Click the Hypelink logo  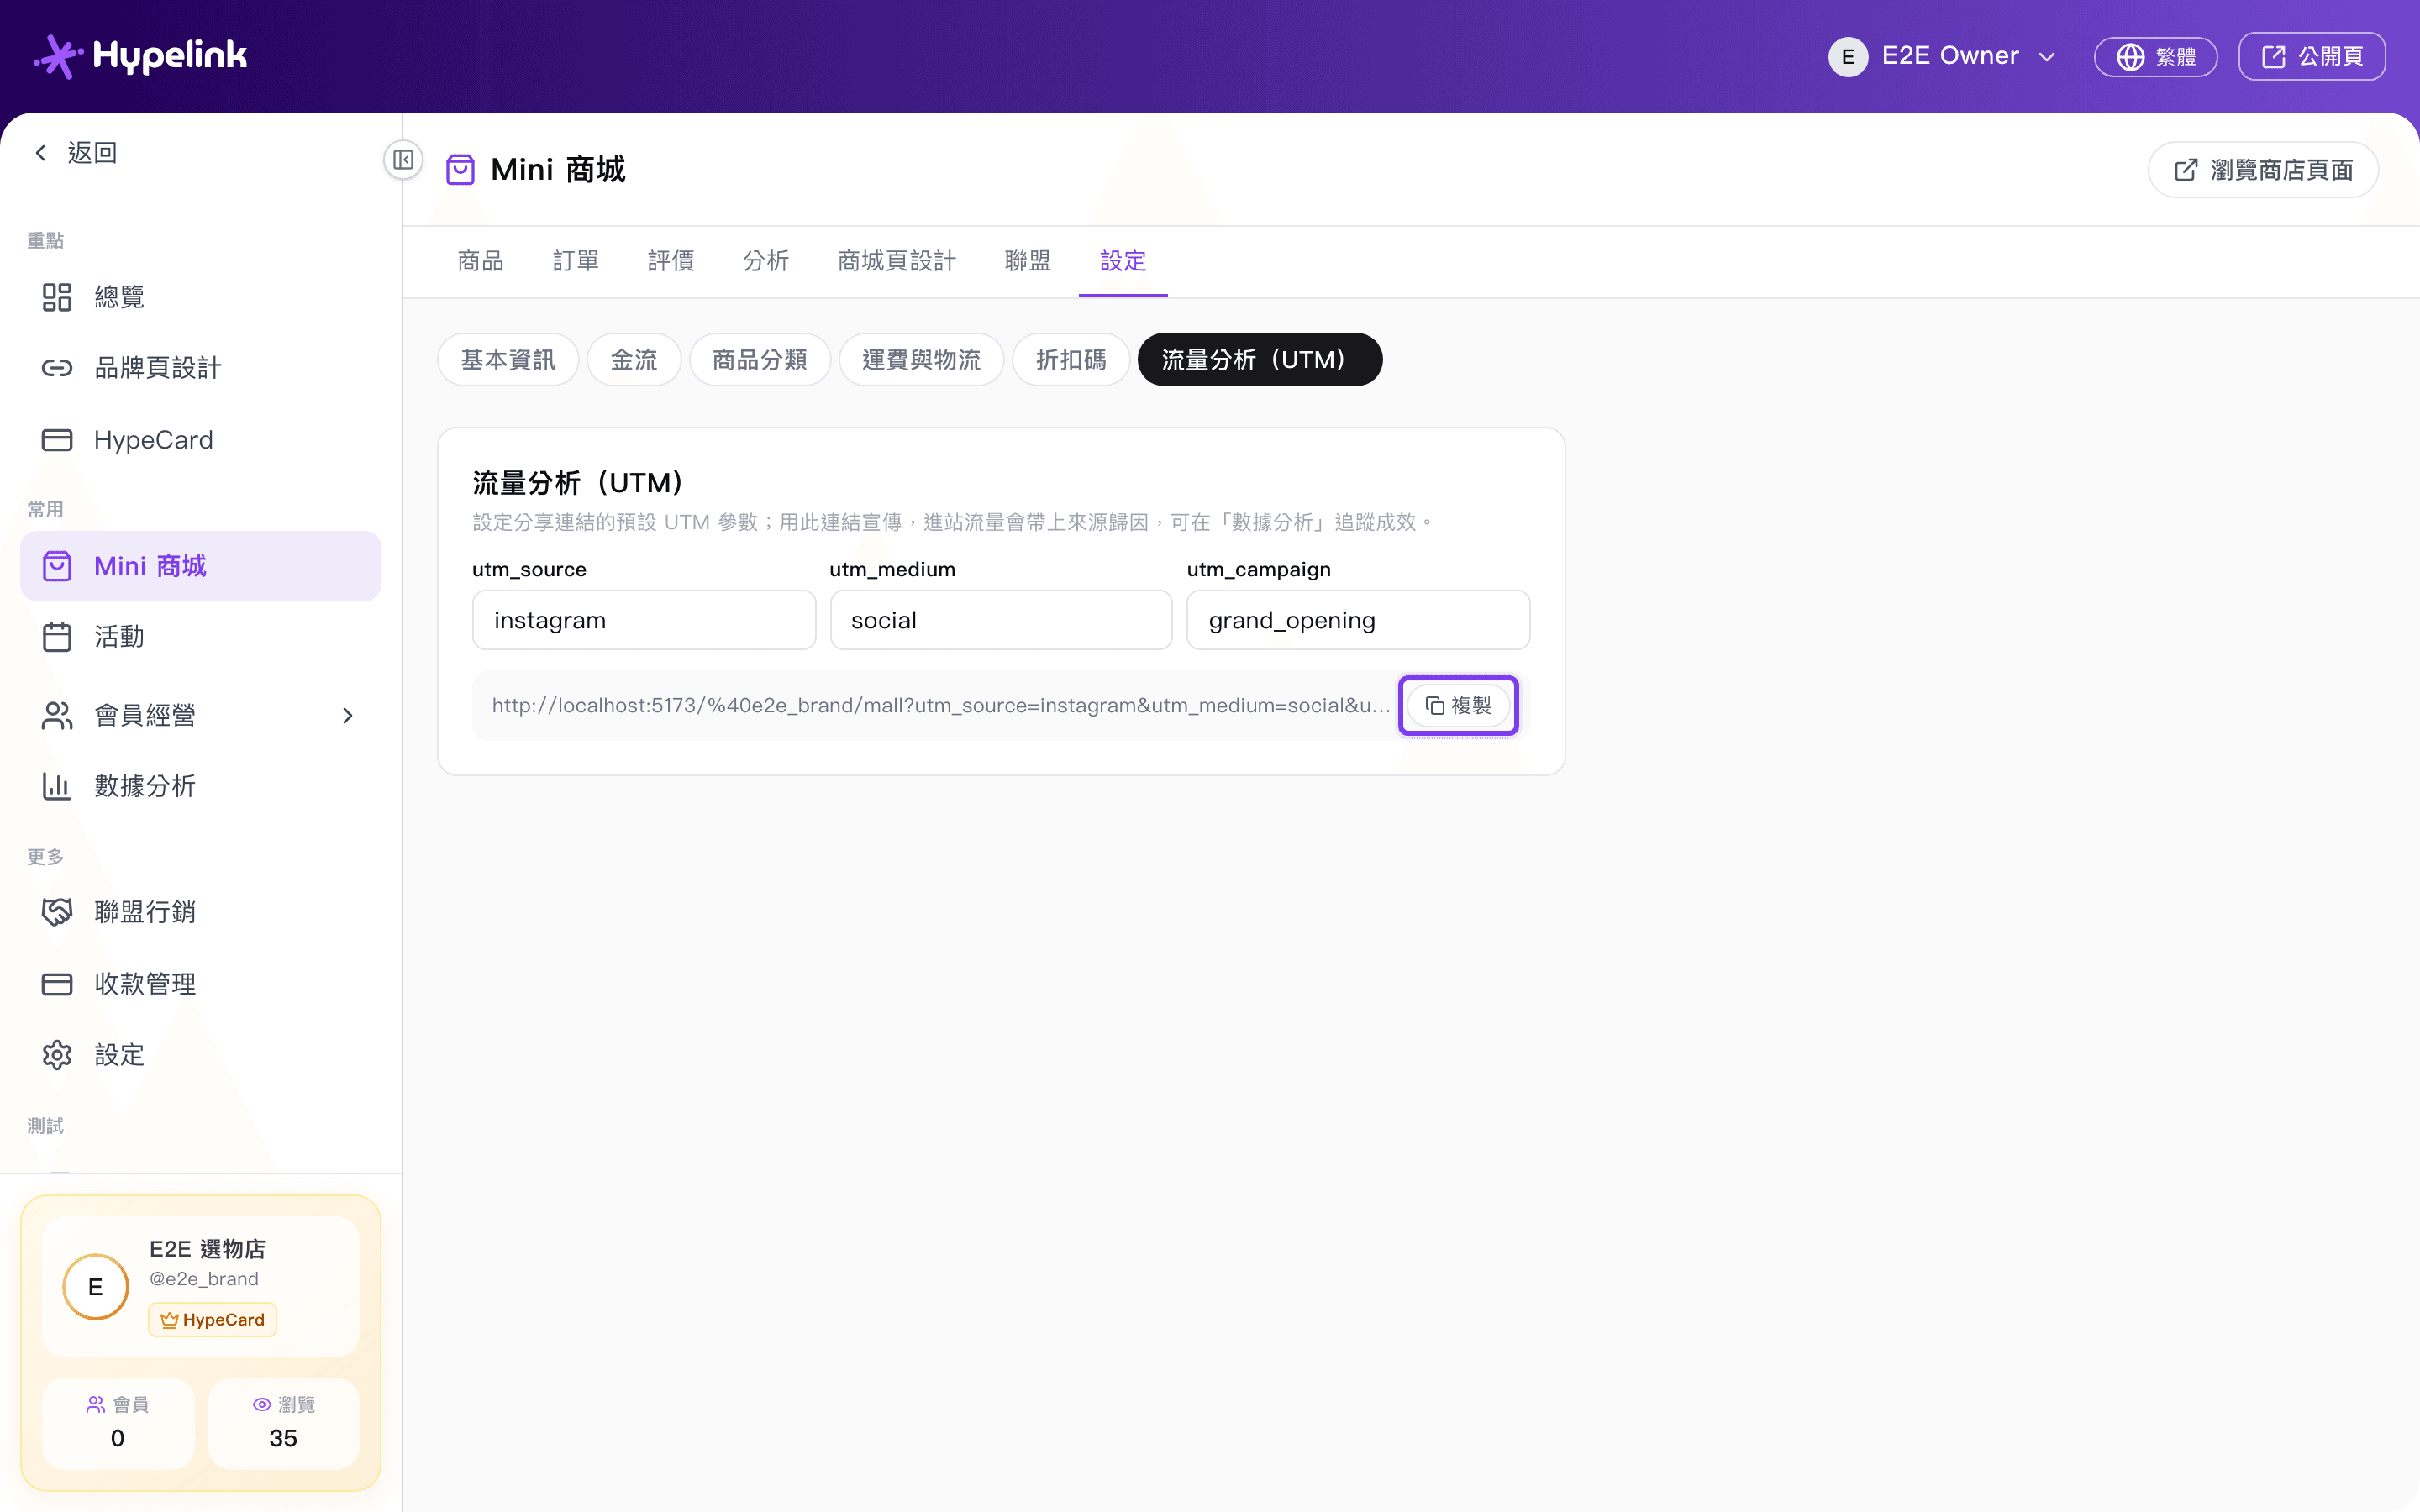point(140,56)
